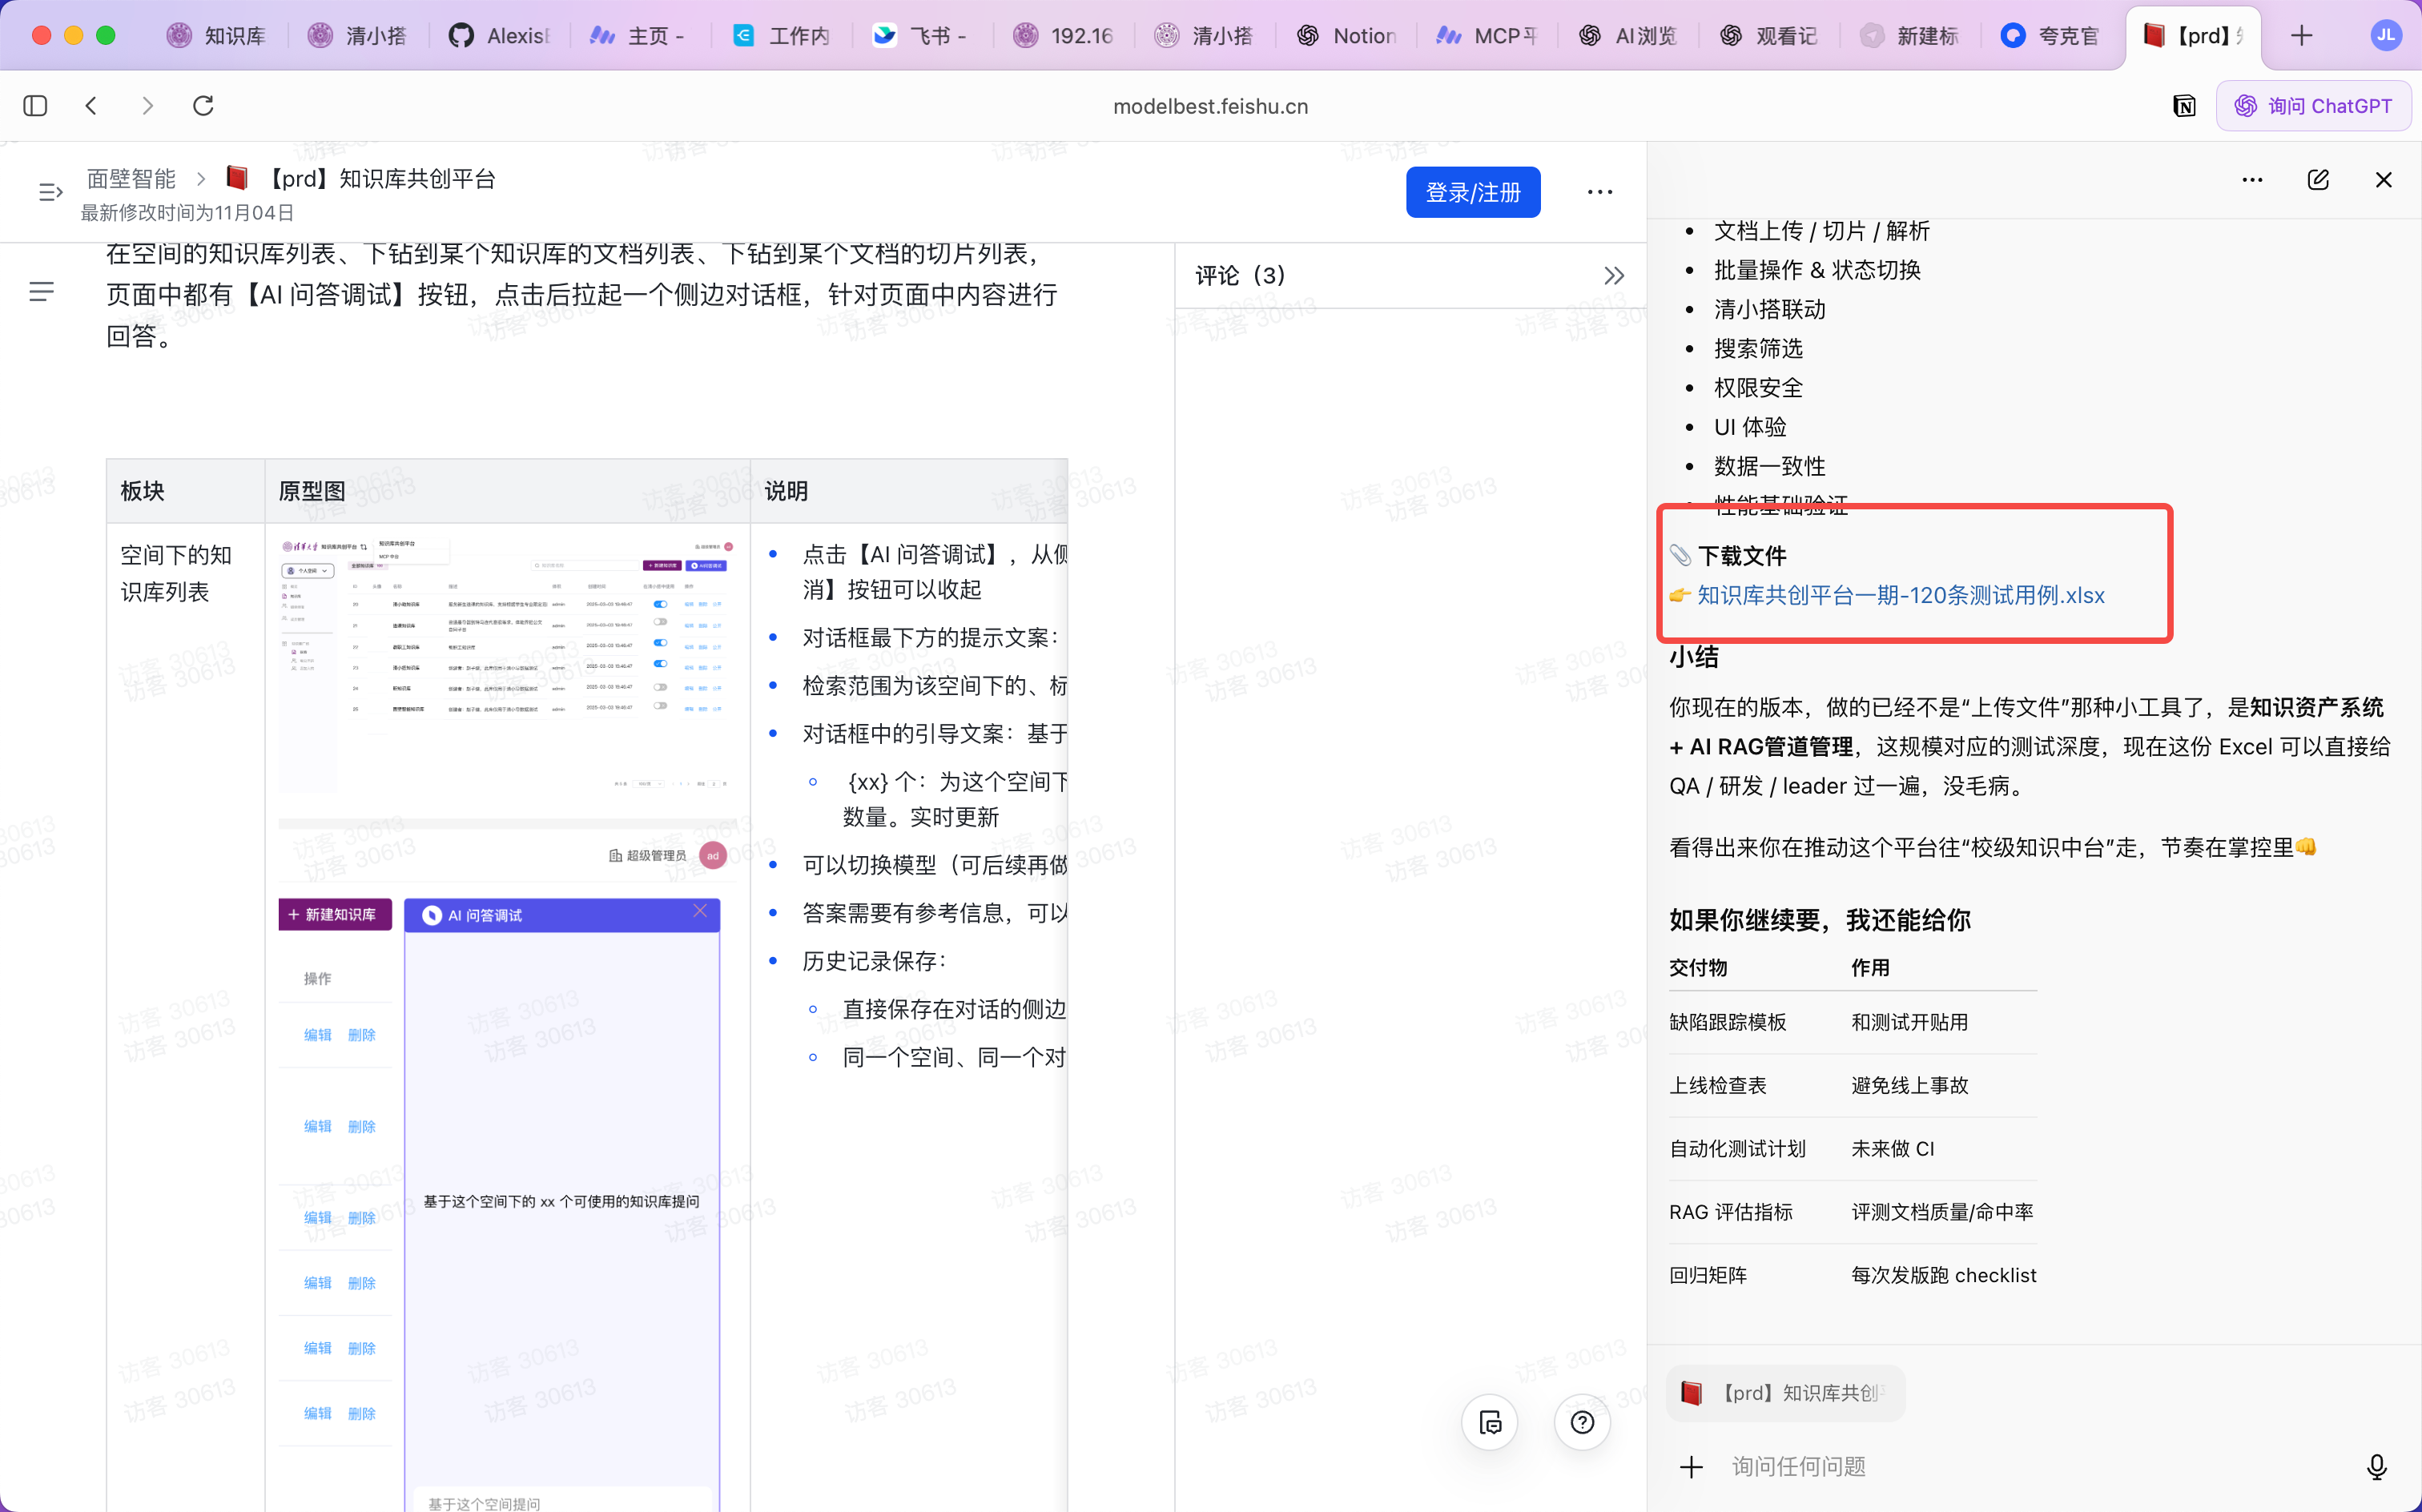Activate voice input microphone icon
Viewport: 2422px width, 1512px height.
pyautogui.click(x=2377, y=1467)
